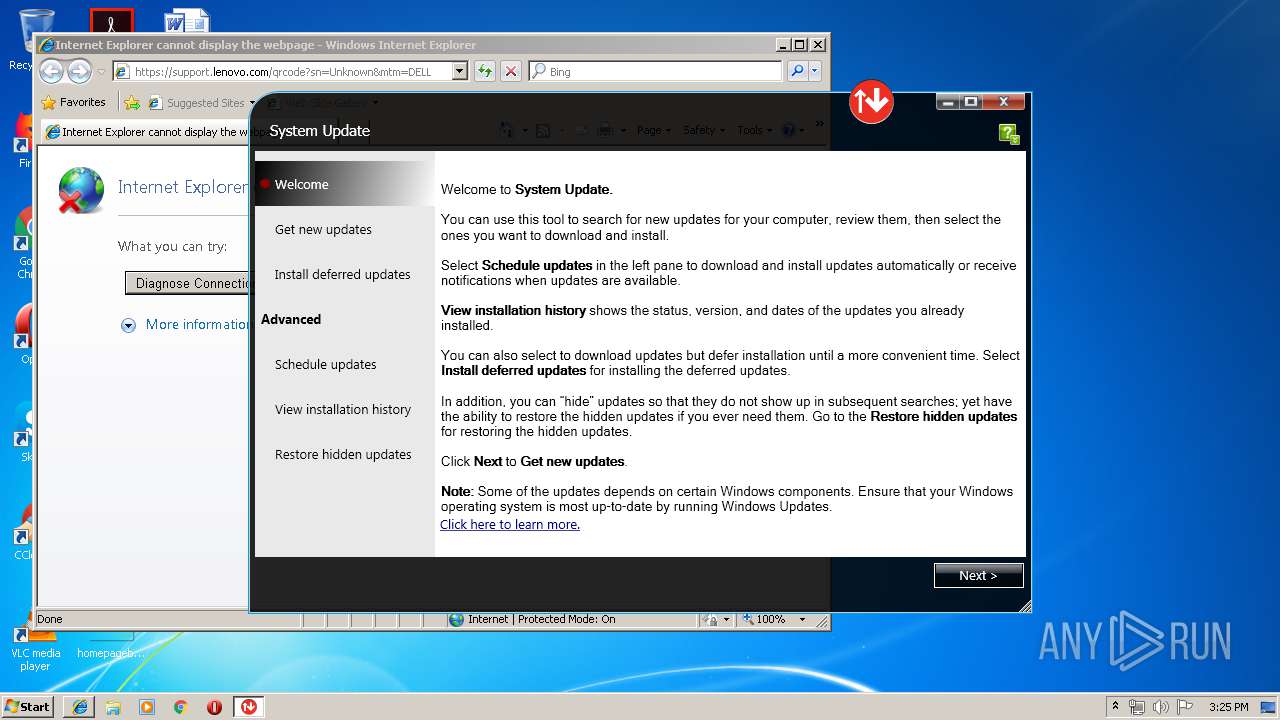Switch to System Update taskbar button

point(248,706)
